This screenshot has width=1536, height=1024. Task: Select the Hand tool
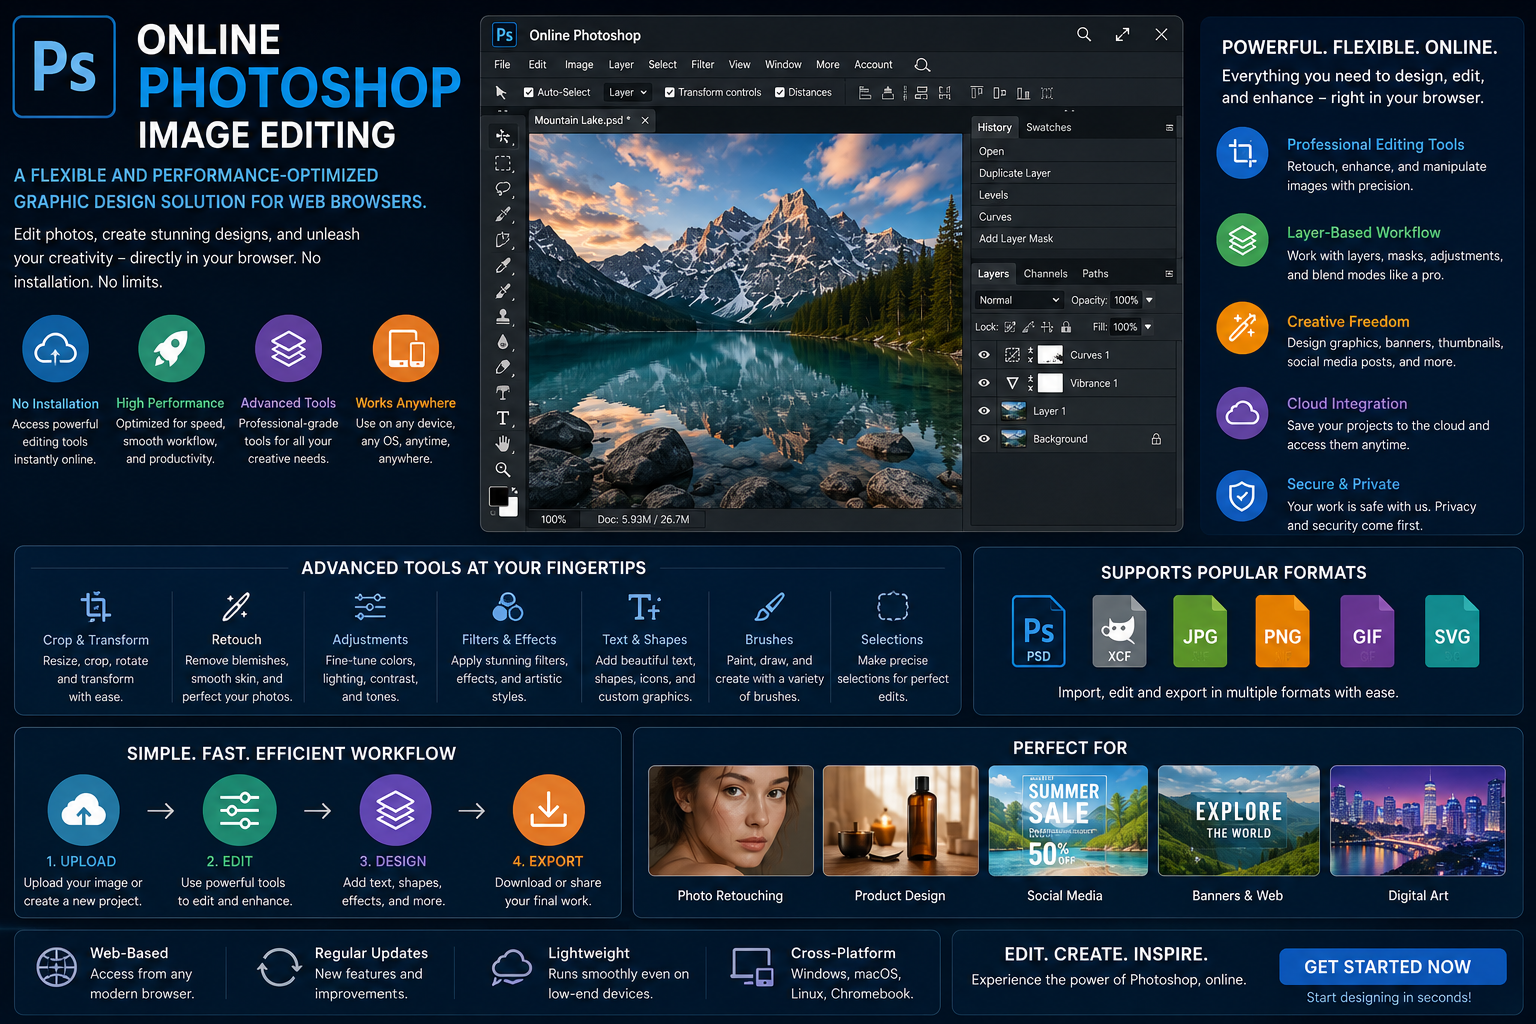503,443
